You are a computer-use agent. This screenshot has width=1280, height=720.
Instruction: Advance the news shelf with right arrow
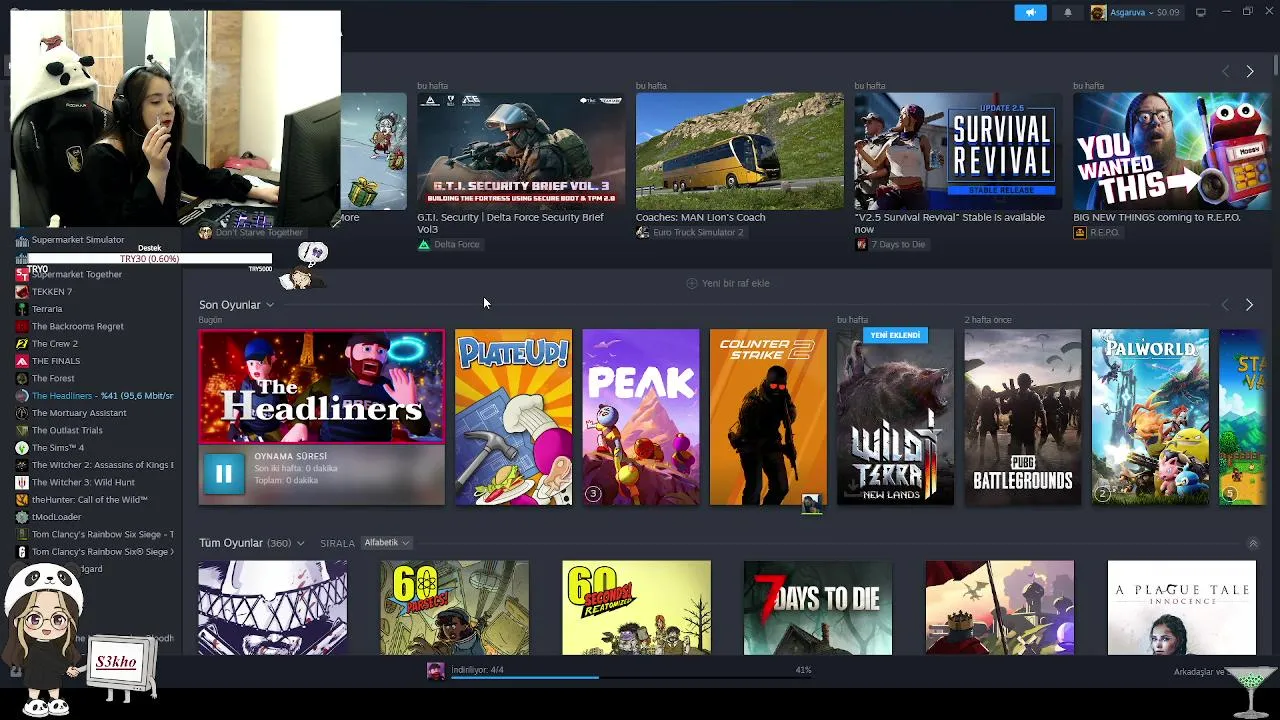click(x=1249, y=72)
